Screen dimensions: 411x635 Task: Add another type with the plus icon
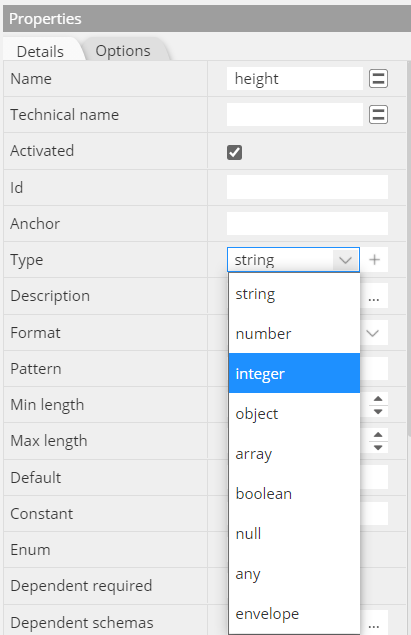pyautogui.click(x=375, y=260)
